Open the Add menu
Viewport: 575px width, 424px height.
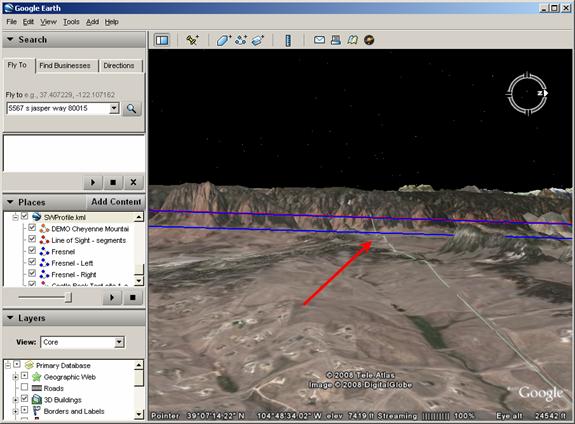click(92, 22)
